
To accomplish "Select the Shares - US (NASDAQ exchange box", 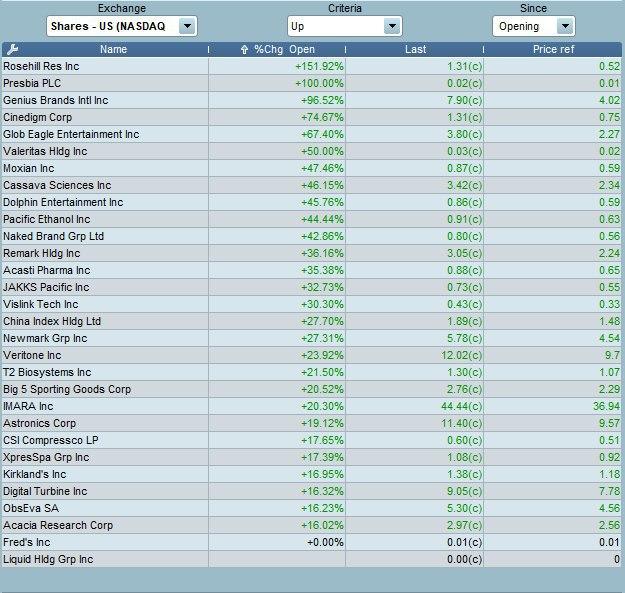I will click(x=122, y=26).
